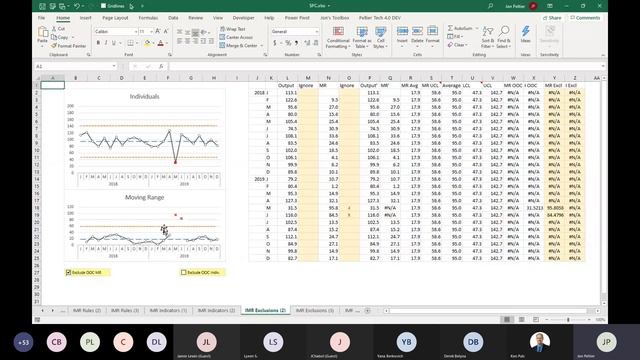Switch to Page Break Preview button
The image size is (640, 360).
pyautogui.click(x=536, y=319)
